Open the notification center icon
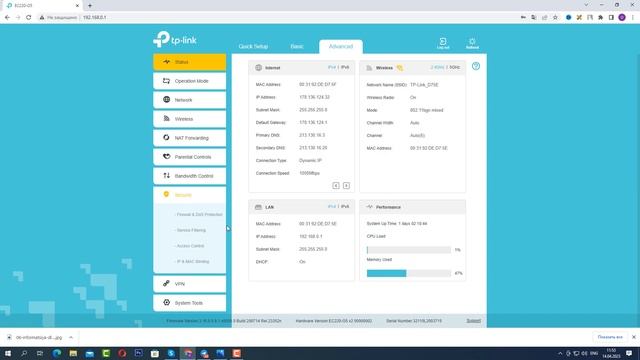640x360 pixels. (x=629, y=353)
